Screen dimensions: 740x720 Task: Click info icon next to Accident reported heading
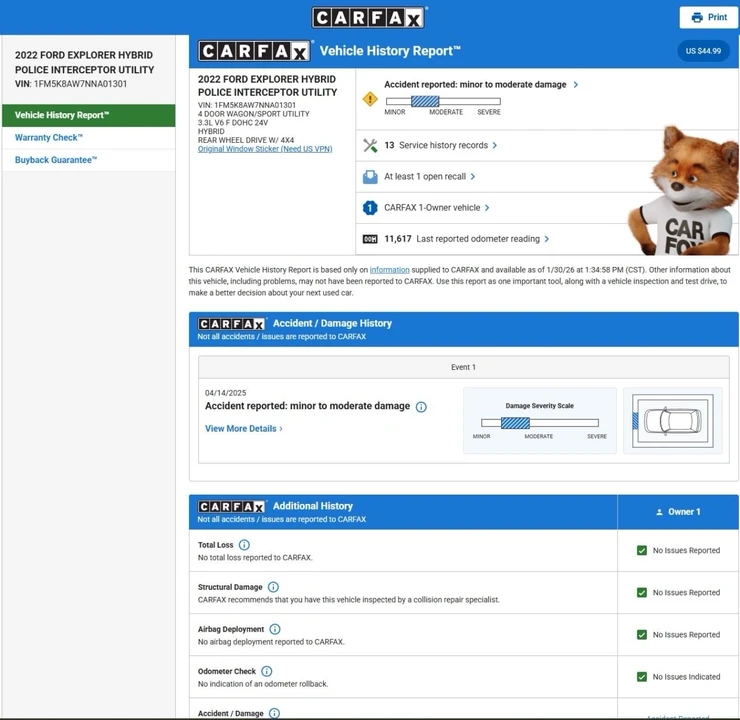pos(421,407)
